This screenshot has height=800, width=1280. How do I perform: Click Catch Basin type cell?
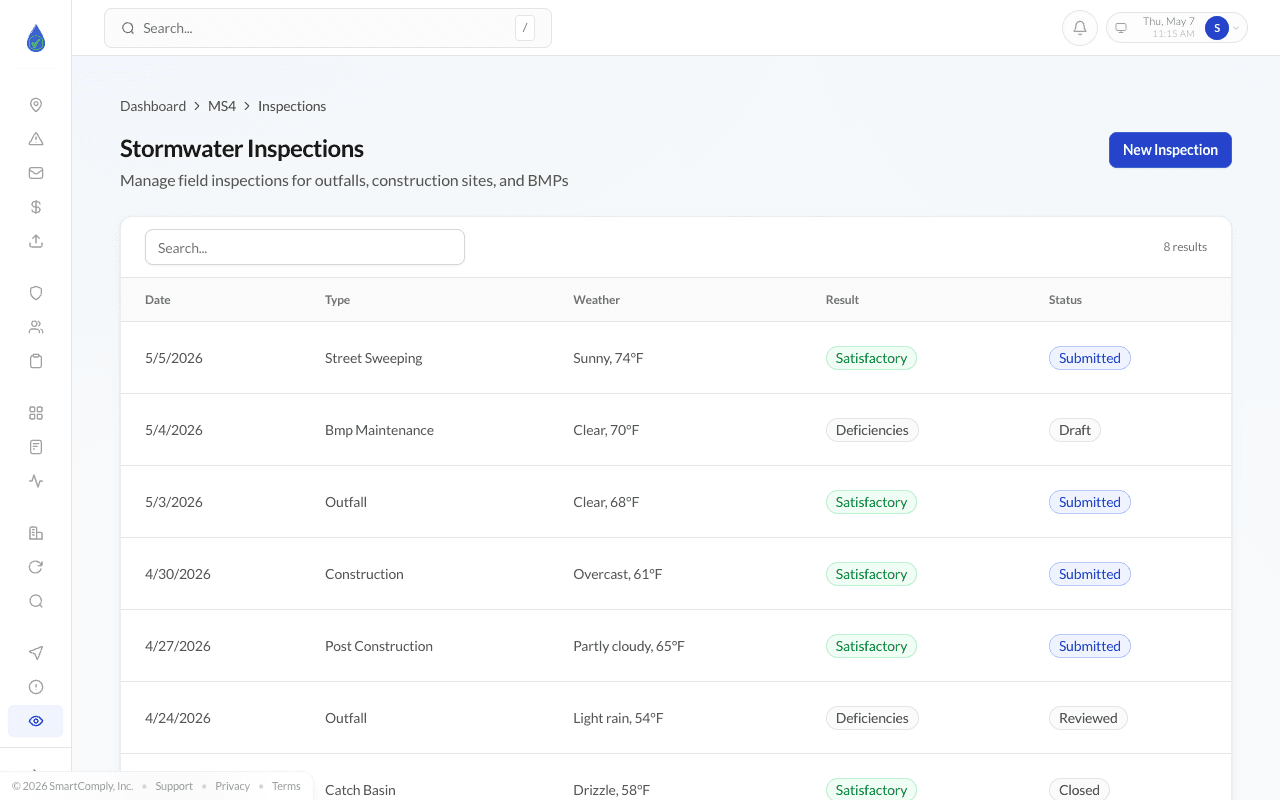point(360,790)
